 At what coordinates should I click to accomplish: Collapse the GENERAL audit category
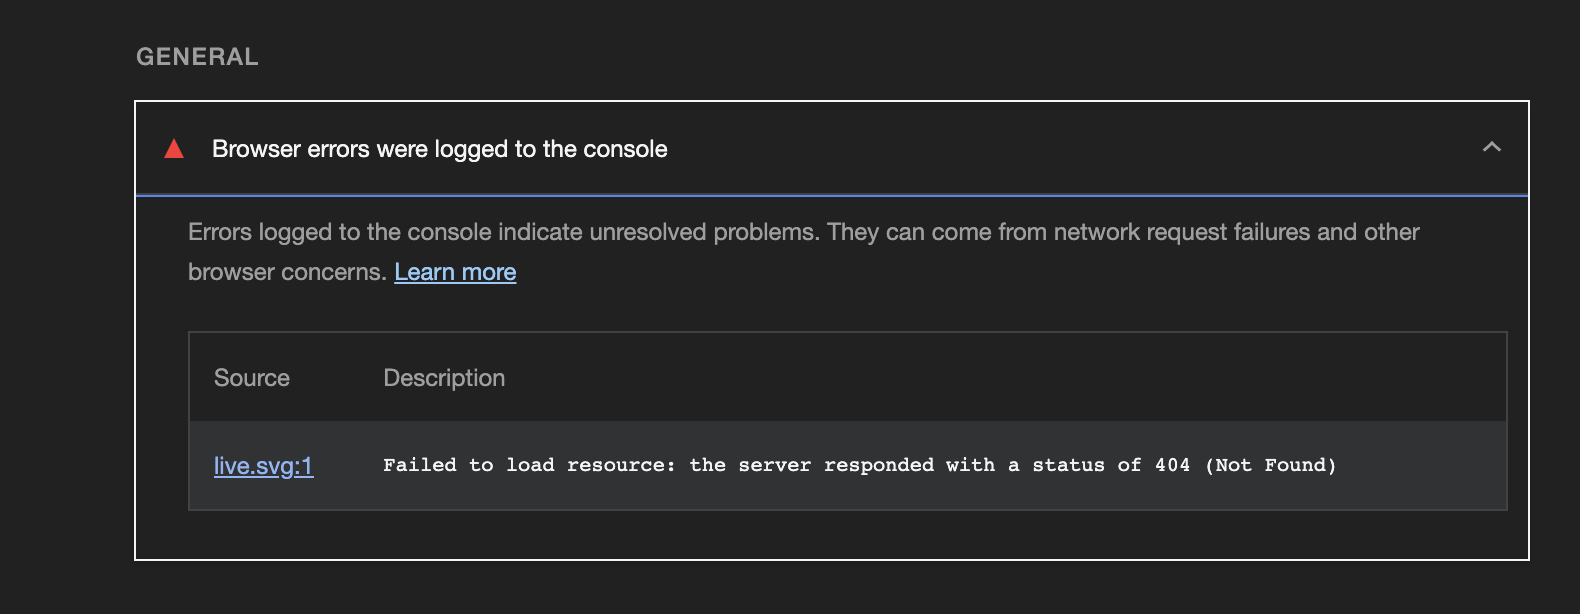197,57
